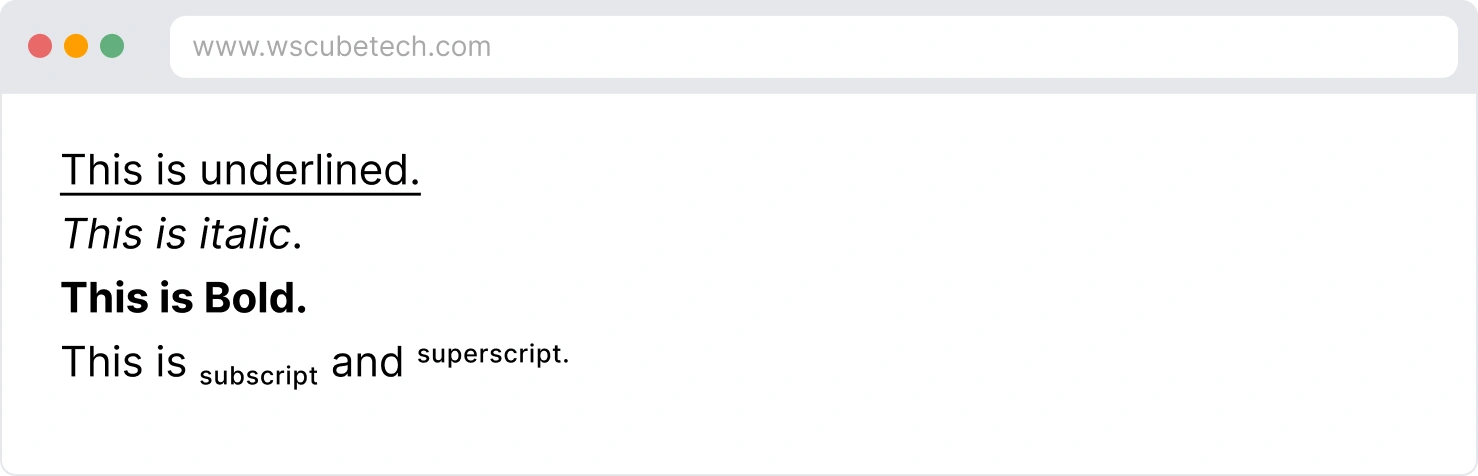Screen dimensions: 1478x476
Task: Click "This" in the underlined sentence
Action: coord(102,170)
